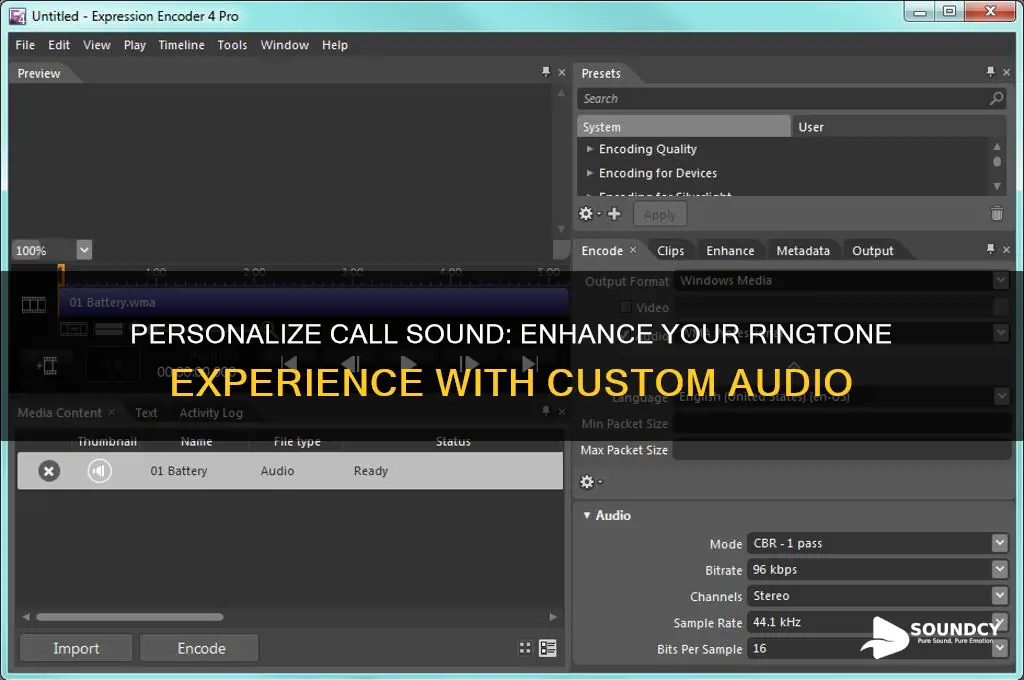Open the Help menu
This screenshot has width=1024, height=680.
pyautogui.click(x=335, y=45)
